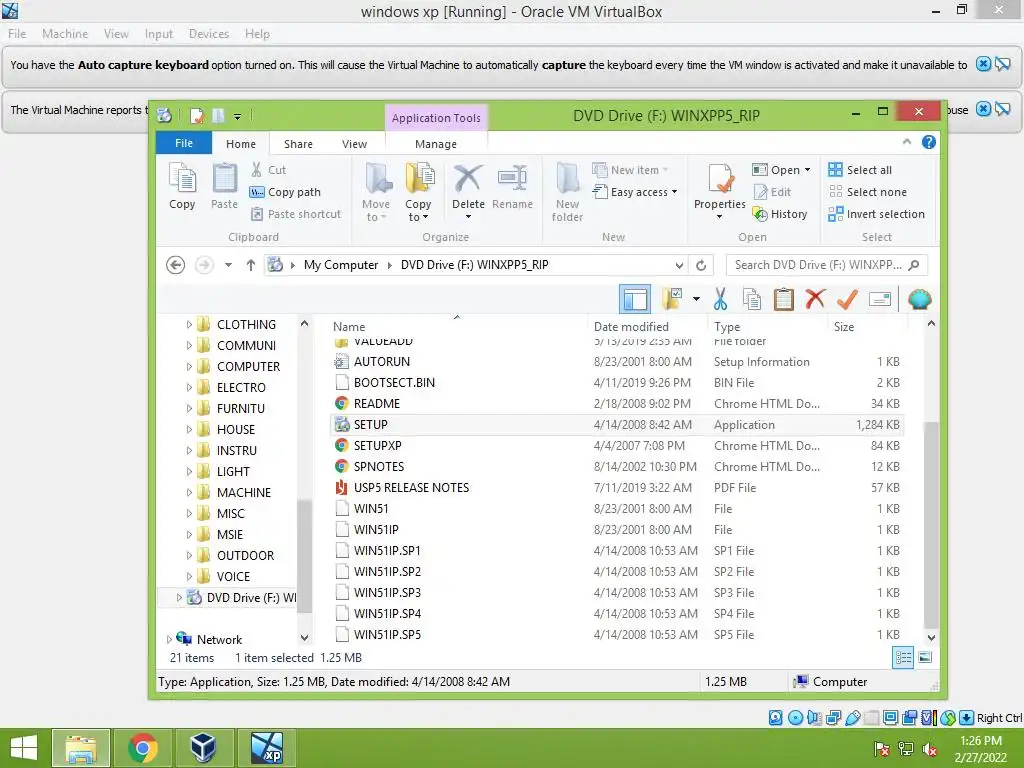This screenshot has height=768, width=1024.
Task: Toggle the layout pane icon in lower toolbar
Action: click(635, 299)
